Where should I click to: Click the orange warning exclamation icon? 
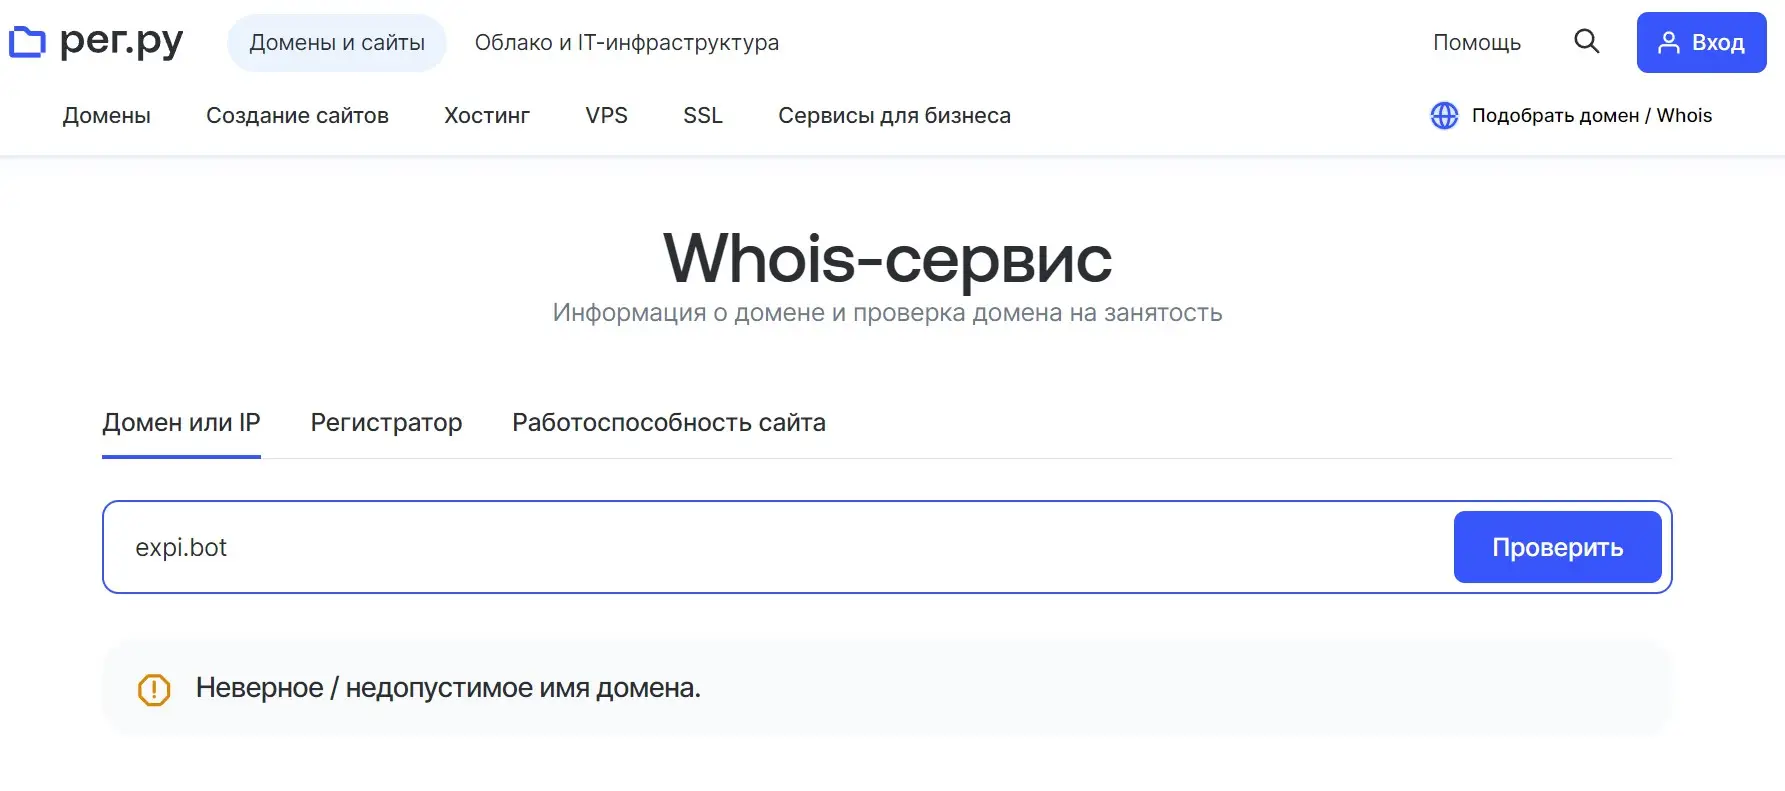coord(154,689)
